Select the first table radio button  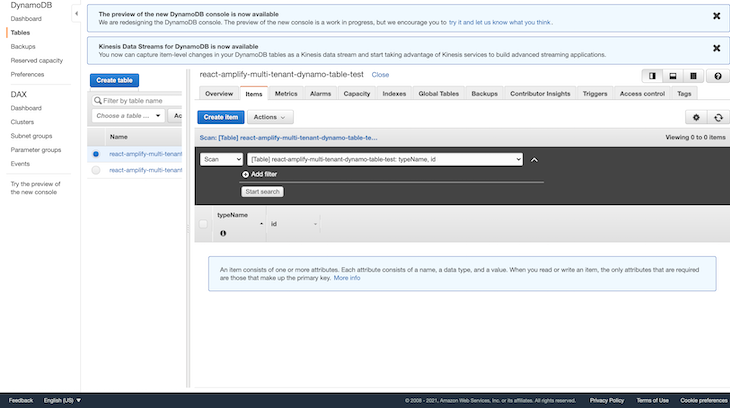coord(96,154)
